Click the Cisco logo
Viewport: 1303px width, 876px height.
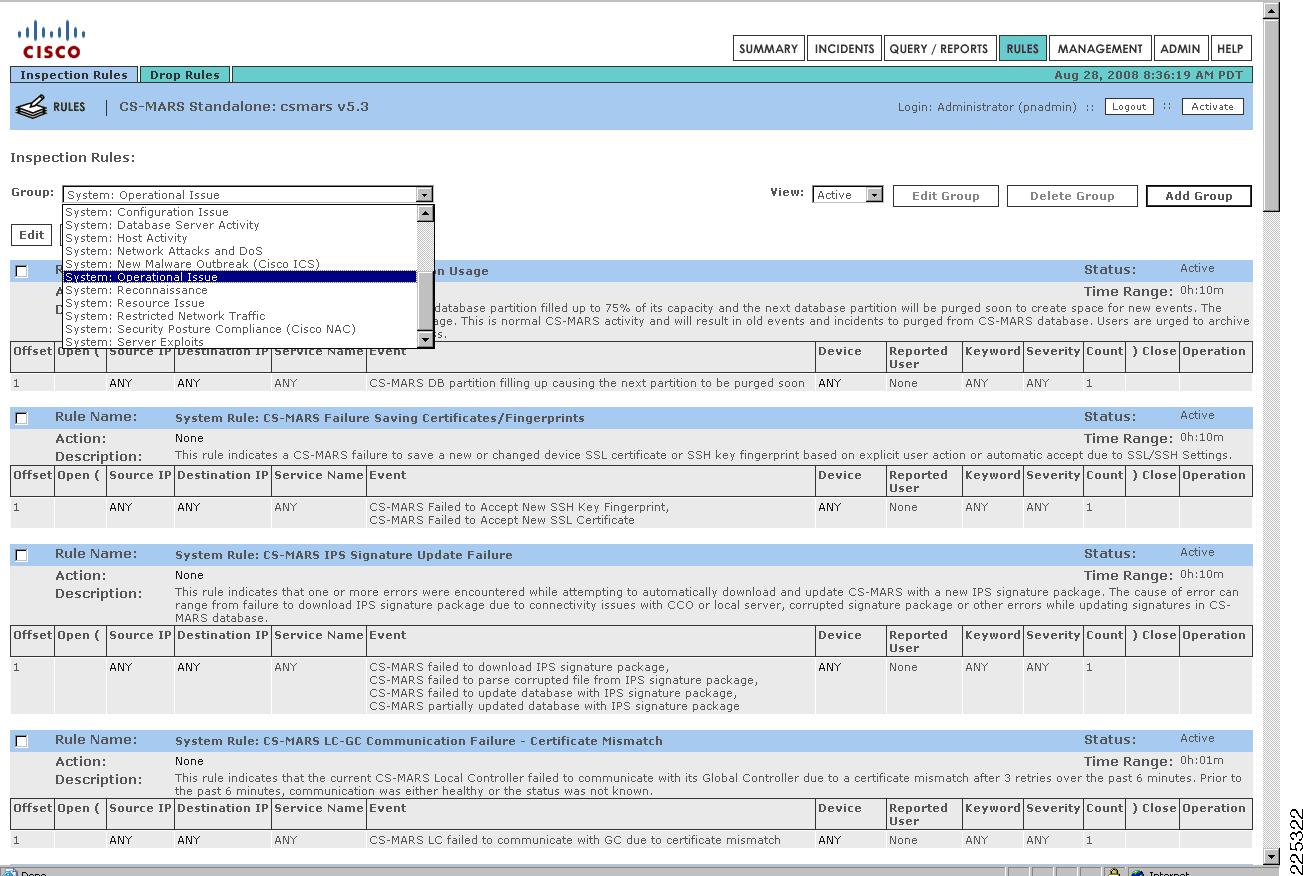[x=52, y=39]
